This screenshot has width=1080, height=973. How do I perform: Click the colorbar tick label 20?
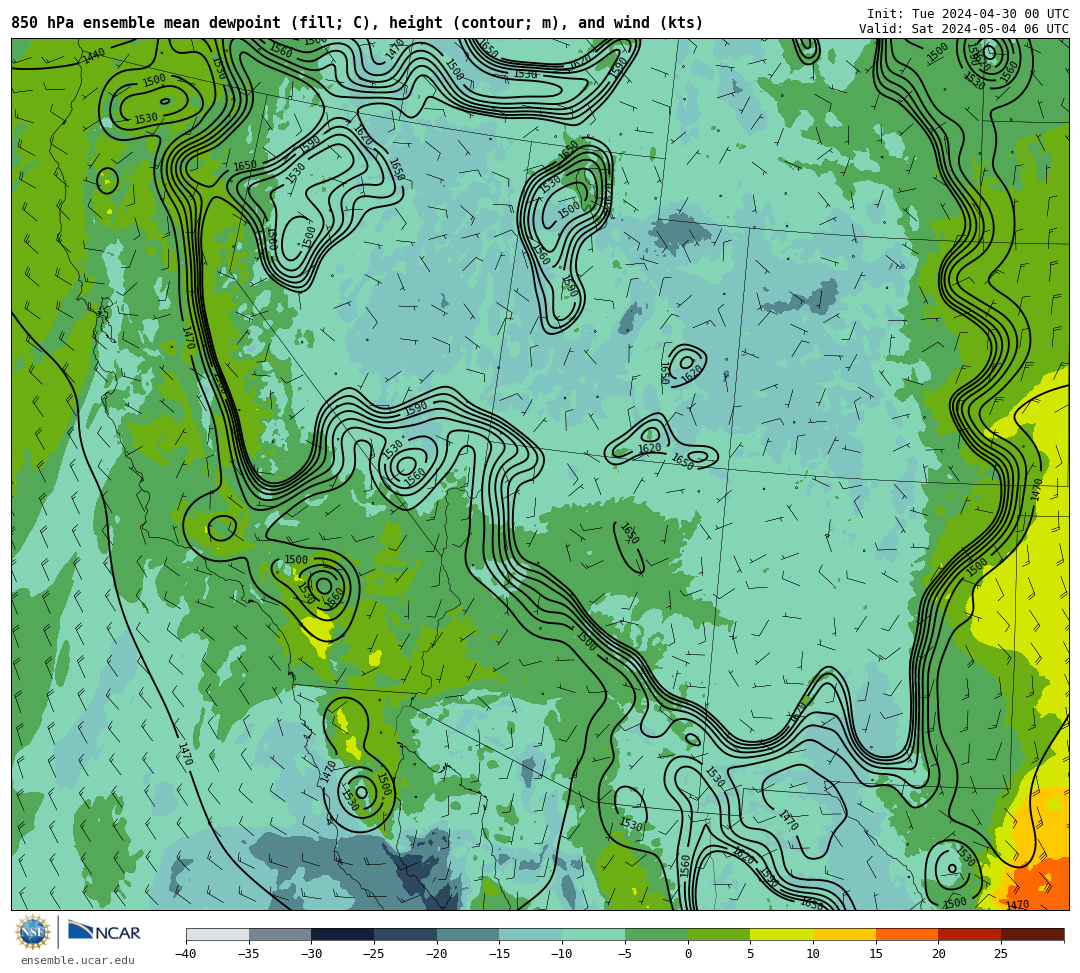(x=938, y=954)
